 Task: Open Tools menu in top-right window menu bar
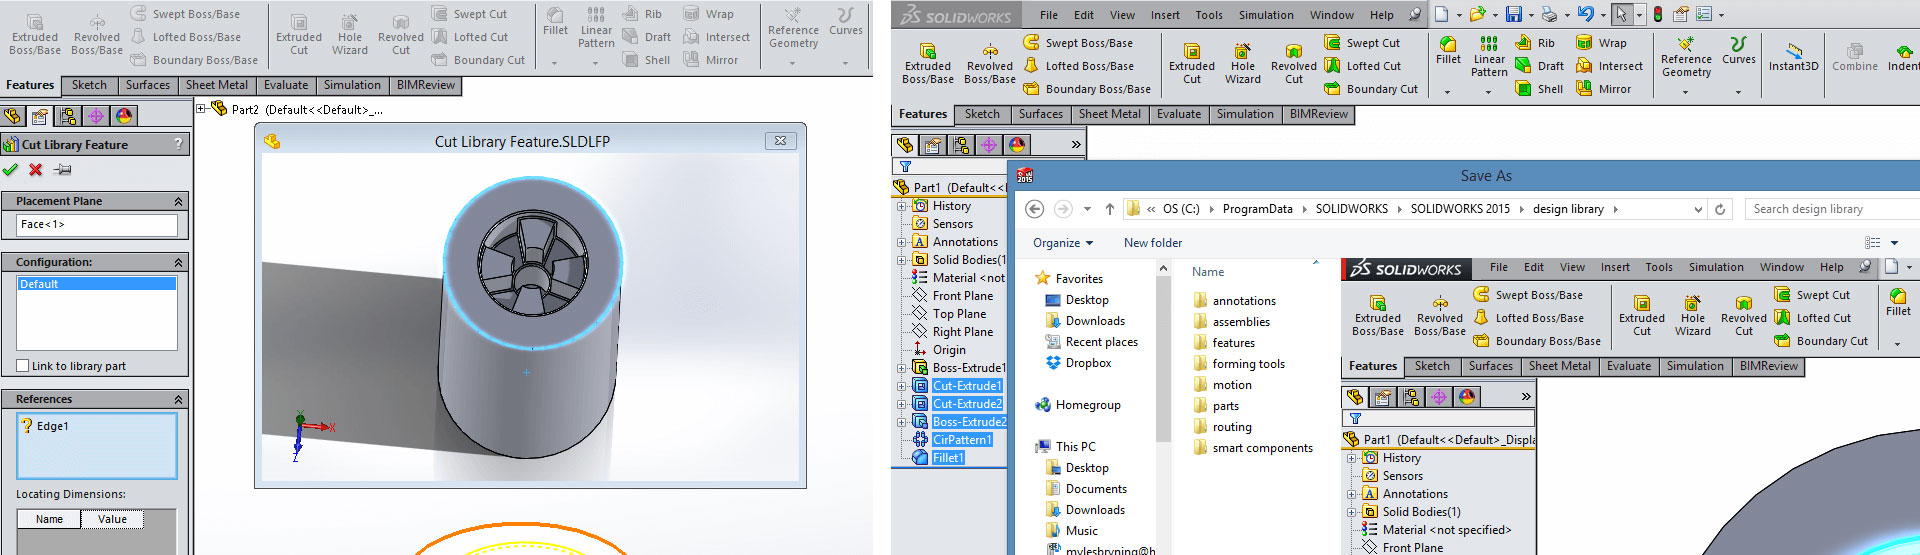click(x=1209, y=15)
